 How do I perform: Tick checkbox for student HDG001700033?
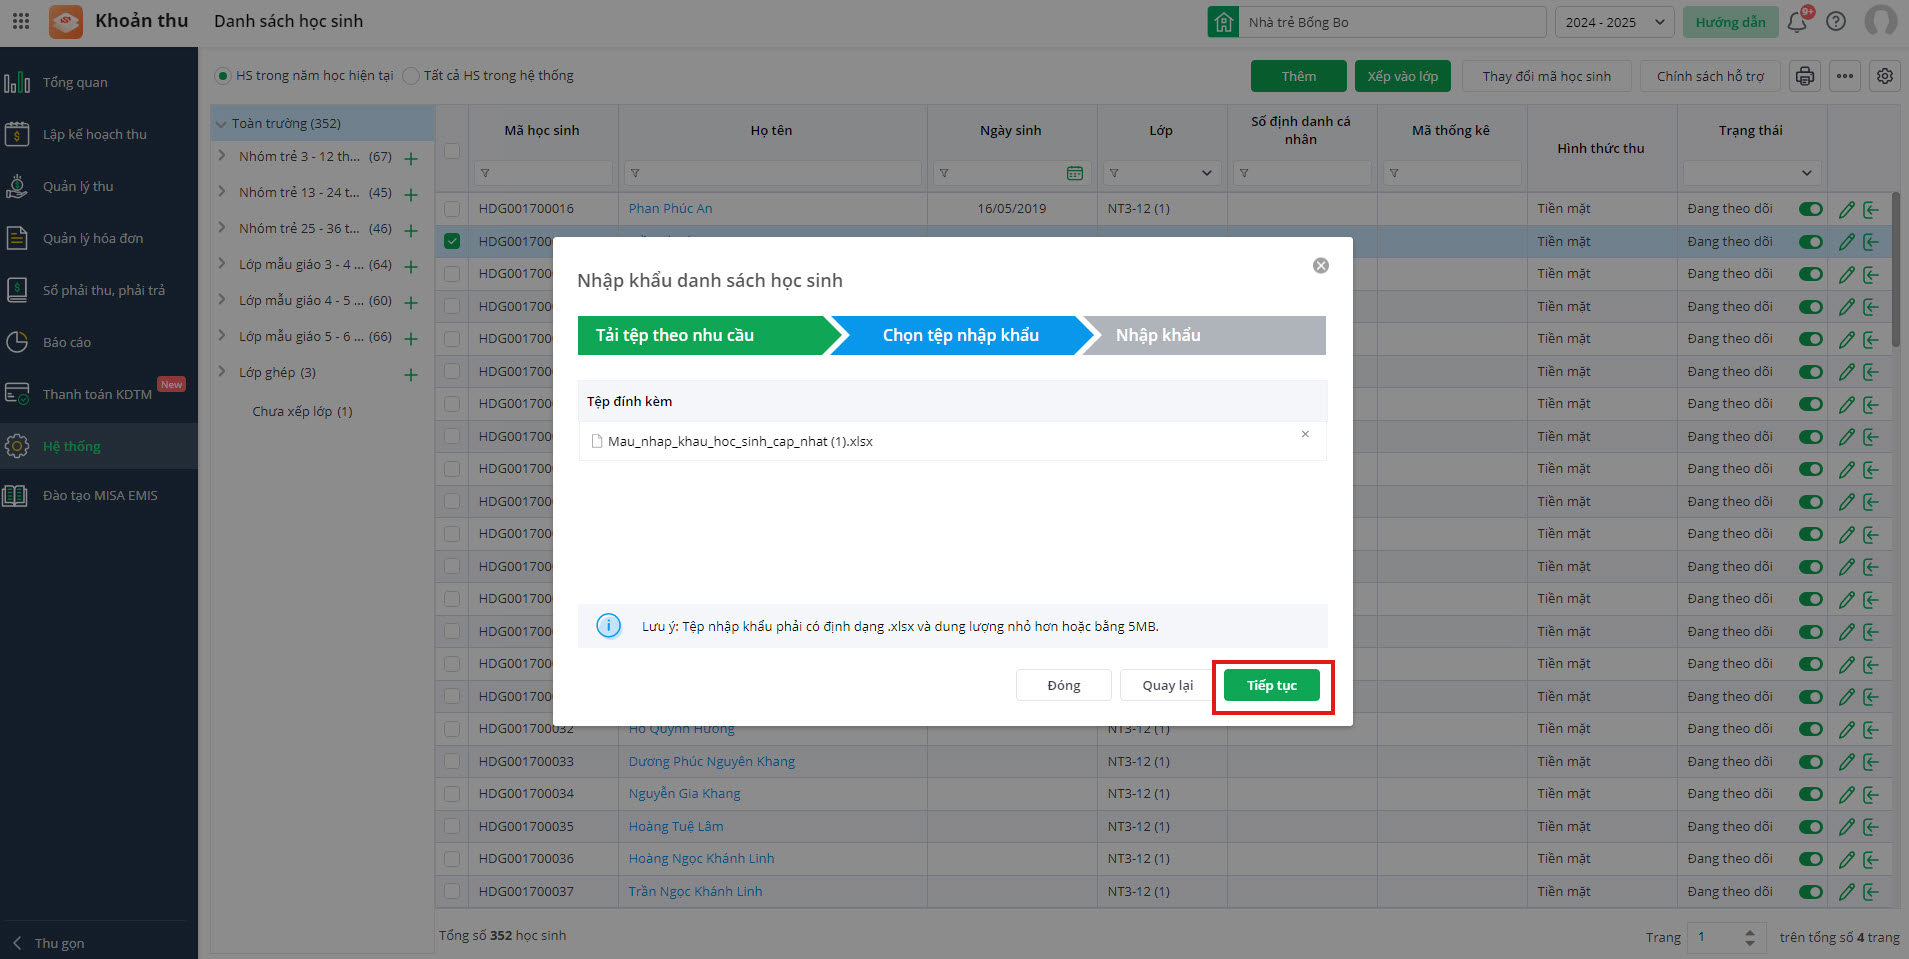[x=452, y=762]
